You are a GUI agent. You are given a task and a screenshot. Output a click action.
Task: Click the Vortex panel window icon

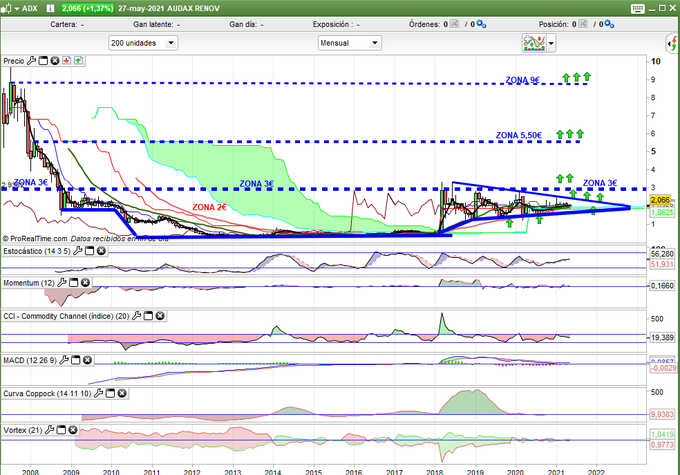coord(61,430)
